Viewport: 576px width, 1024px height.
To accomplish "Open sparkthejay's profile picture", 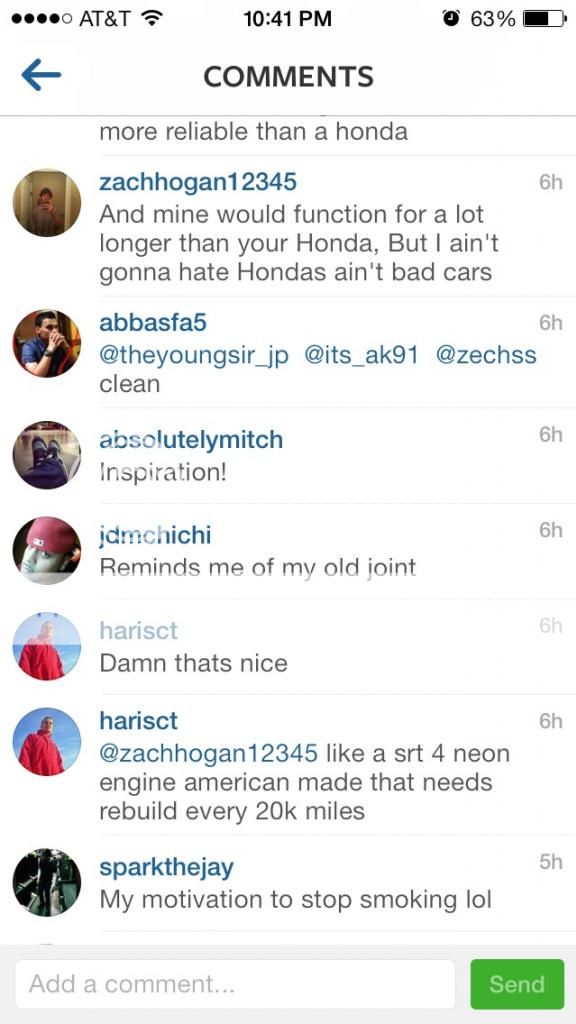I will click(47, 882).
